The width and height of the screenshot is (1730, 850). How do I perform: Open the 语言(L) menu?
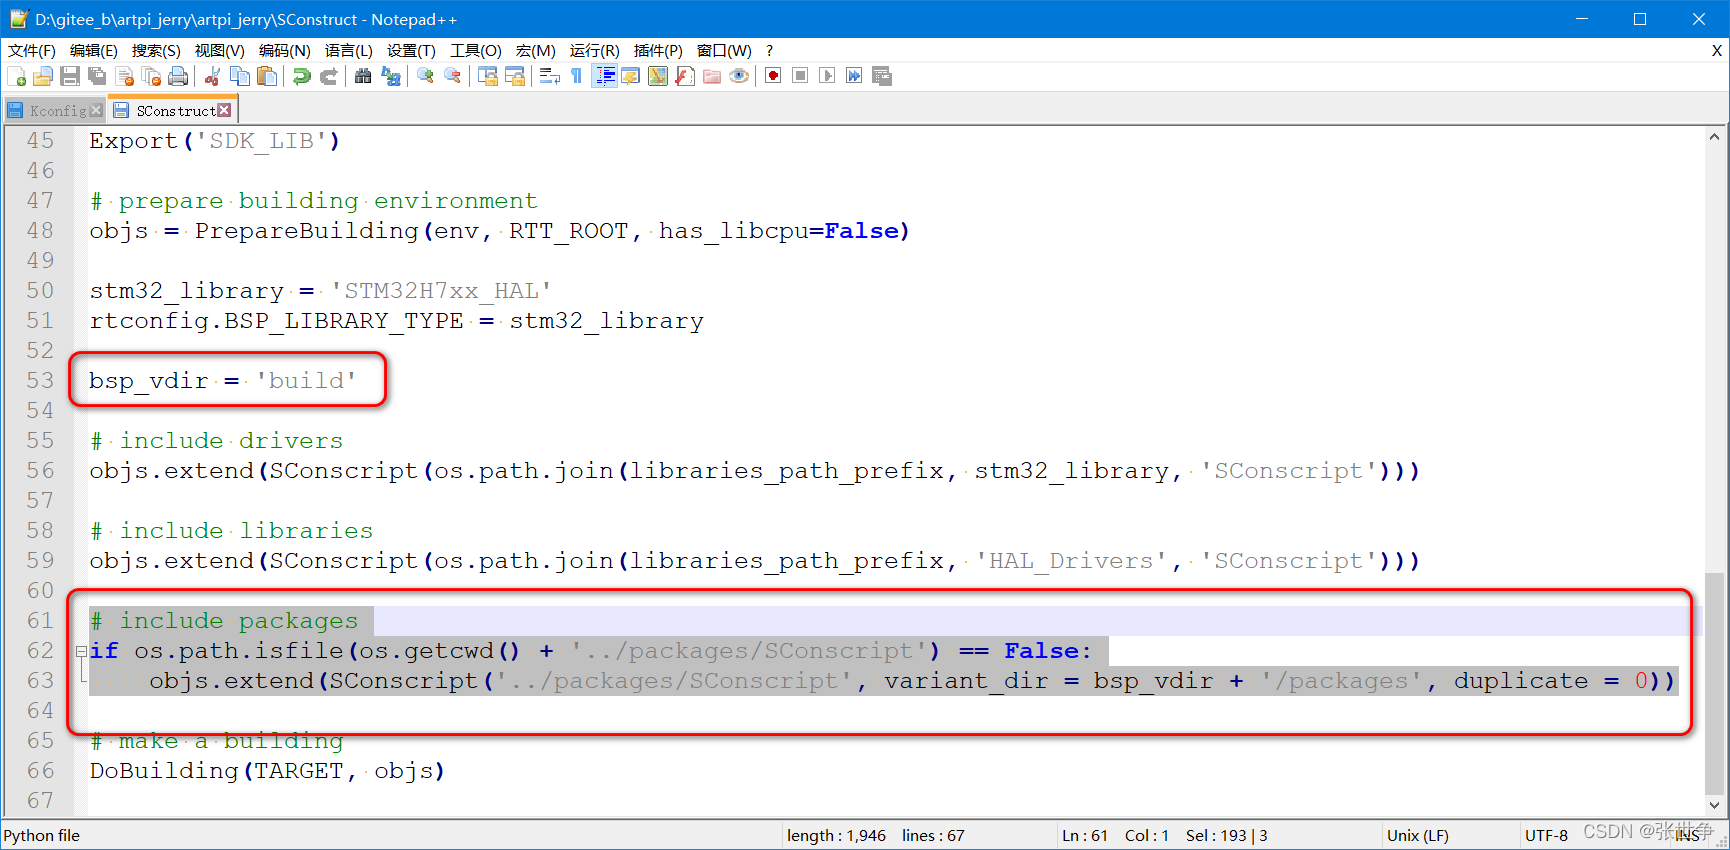coord(348,50)
